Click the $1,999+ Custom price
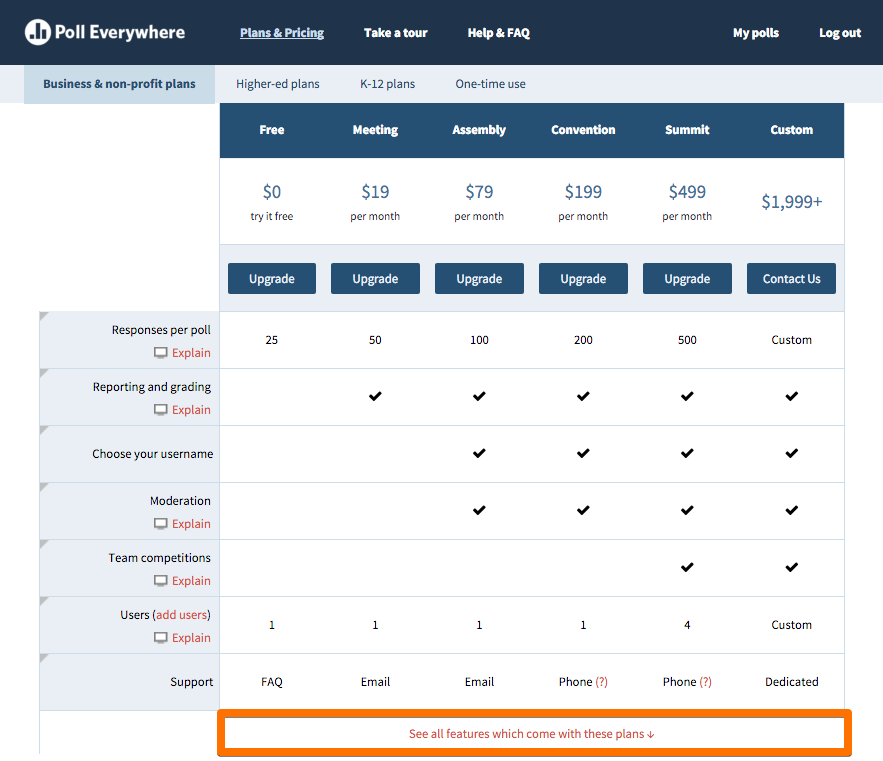883x761 pixels. pyautogui.click(x=791, y=202)
